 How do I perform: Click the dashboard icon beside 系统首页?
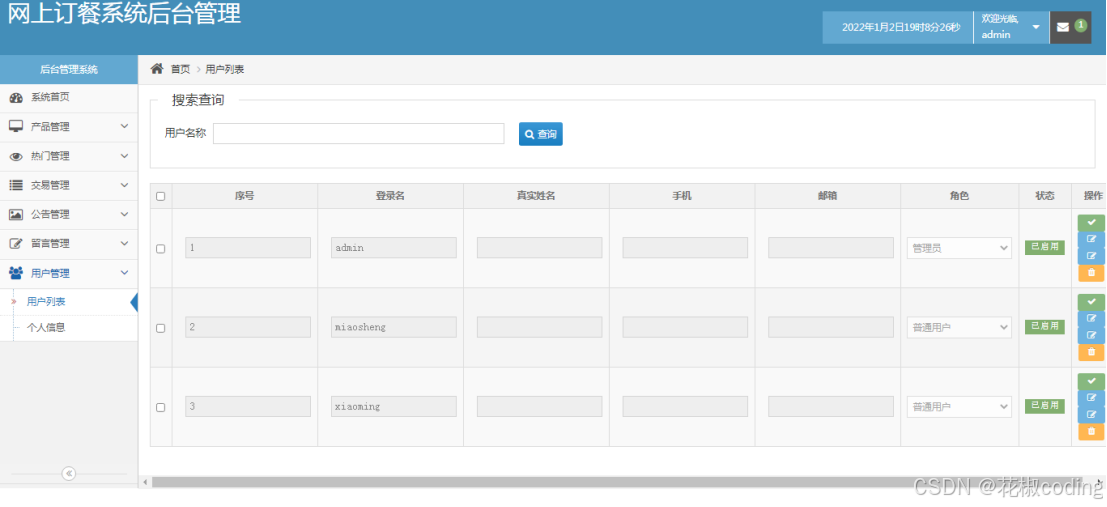coord(16,97)
